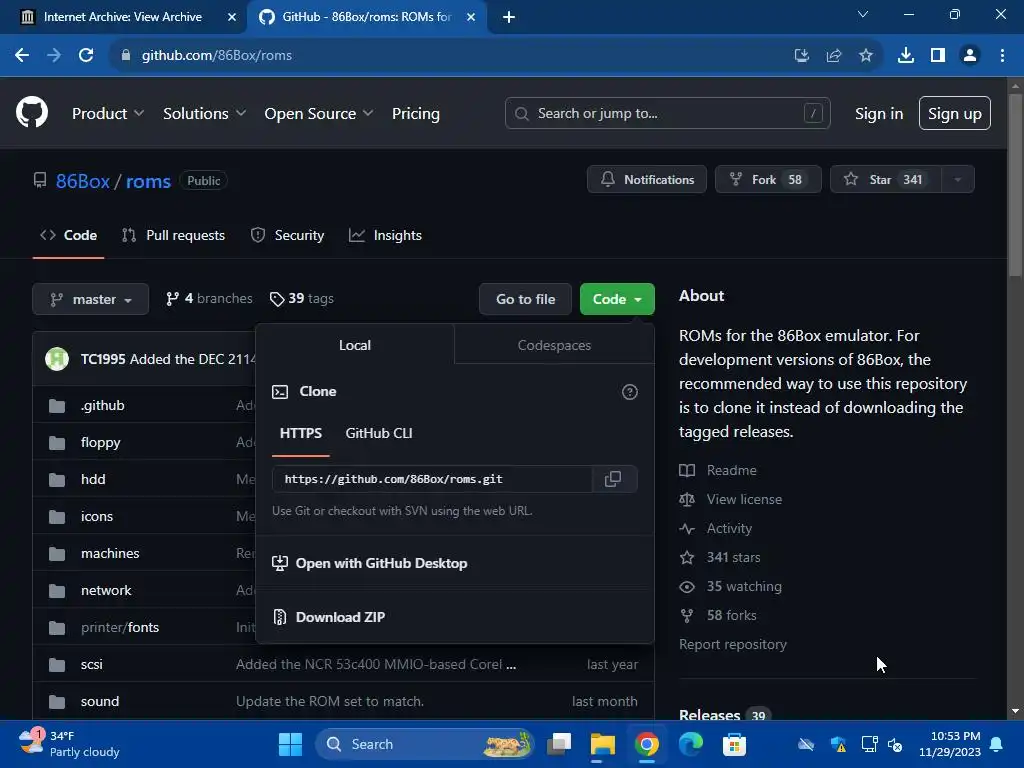This screenshot has height=768, width=1024.
Task: Click the Sign up button
Action: coord(955,114)
